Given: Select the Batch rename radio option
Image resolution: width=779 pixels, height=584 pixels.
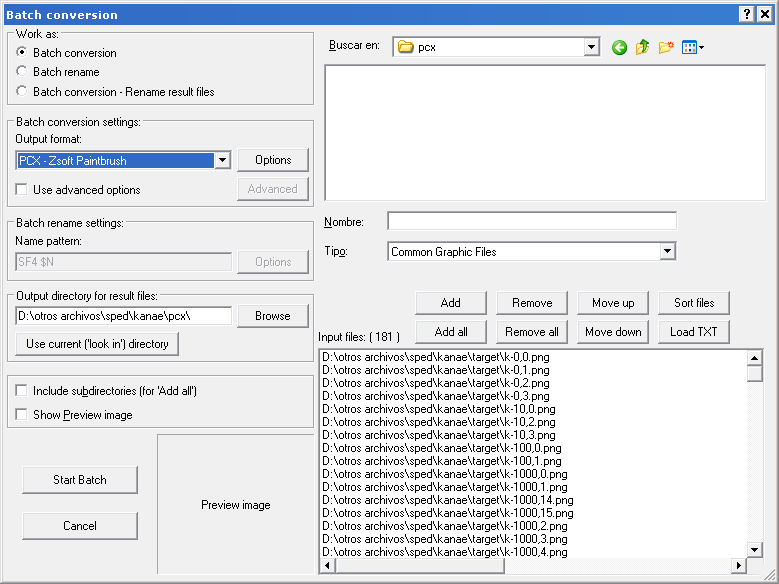Looking at the screenshot, I should [x=22, y=72].
